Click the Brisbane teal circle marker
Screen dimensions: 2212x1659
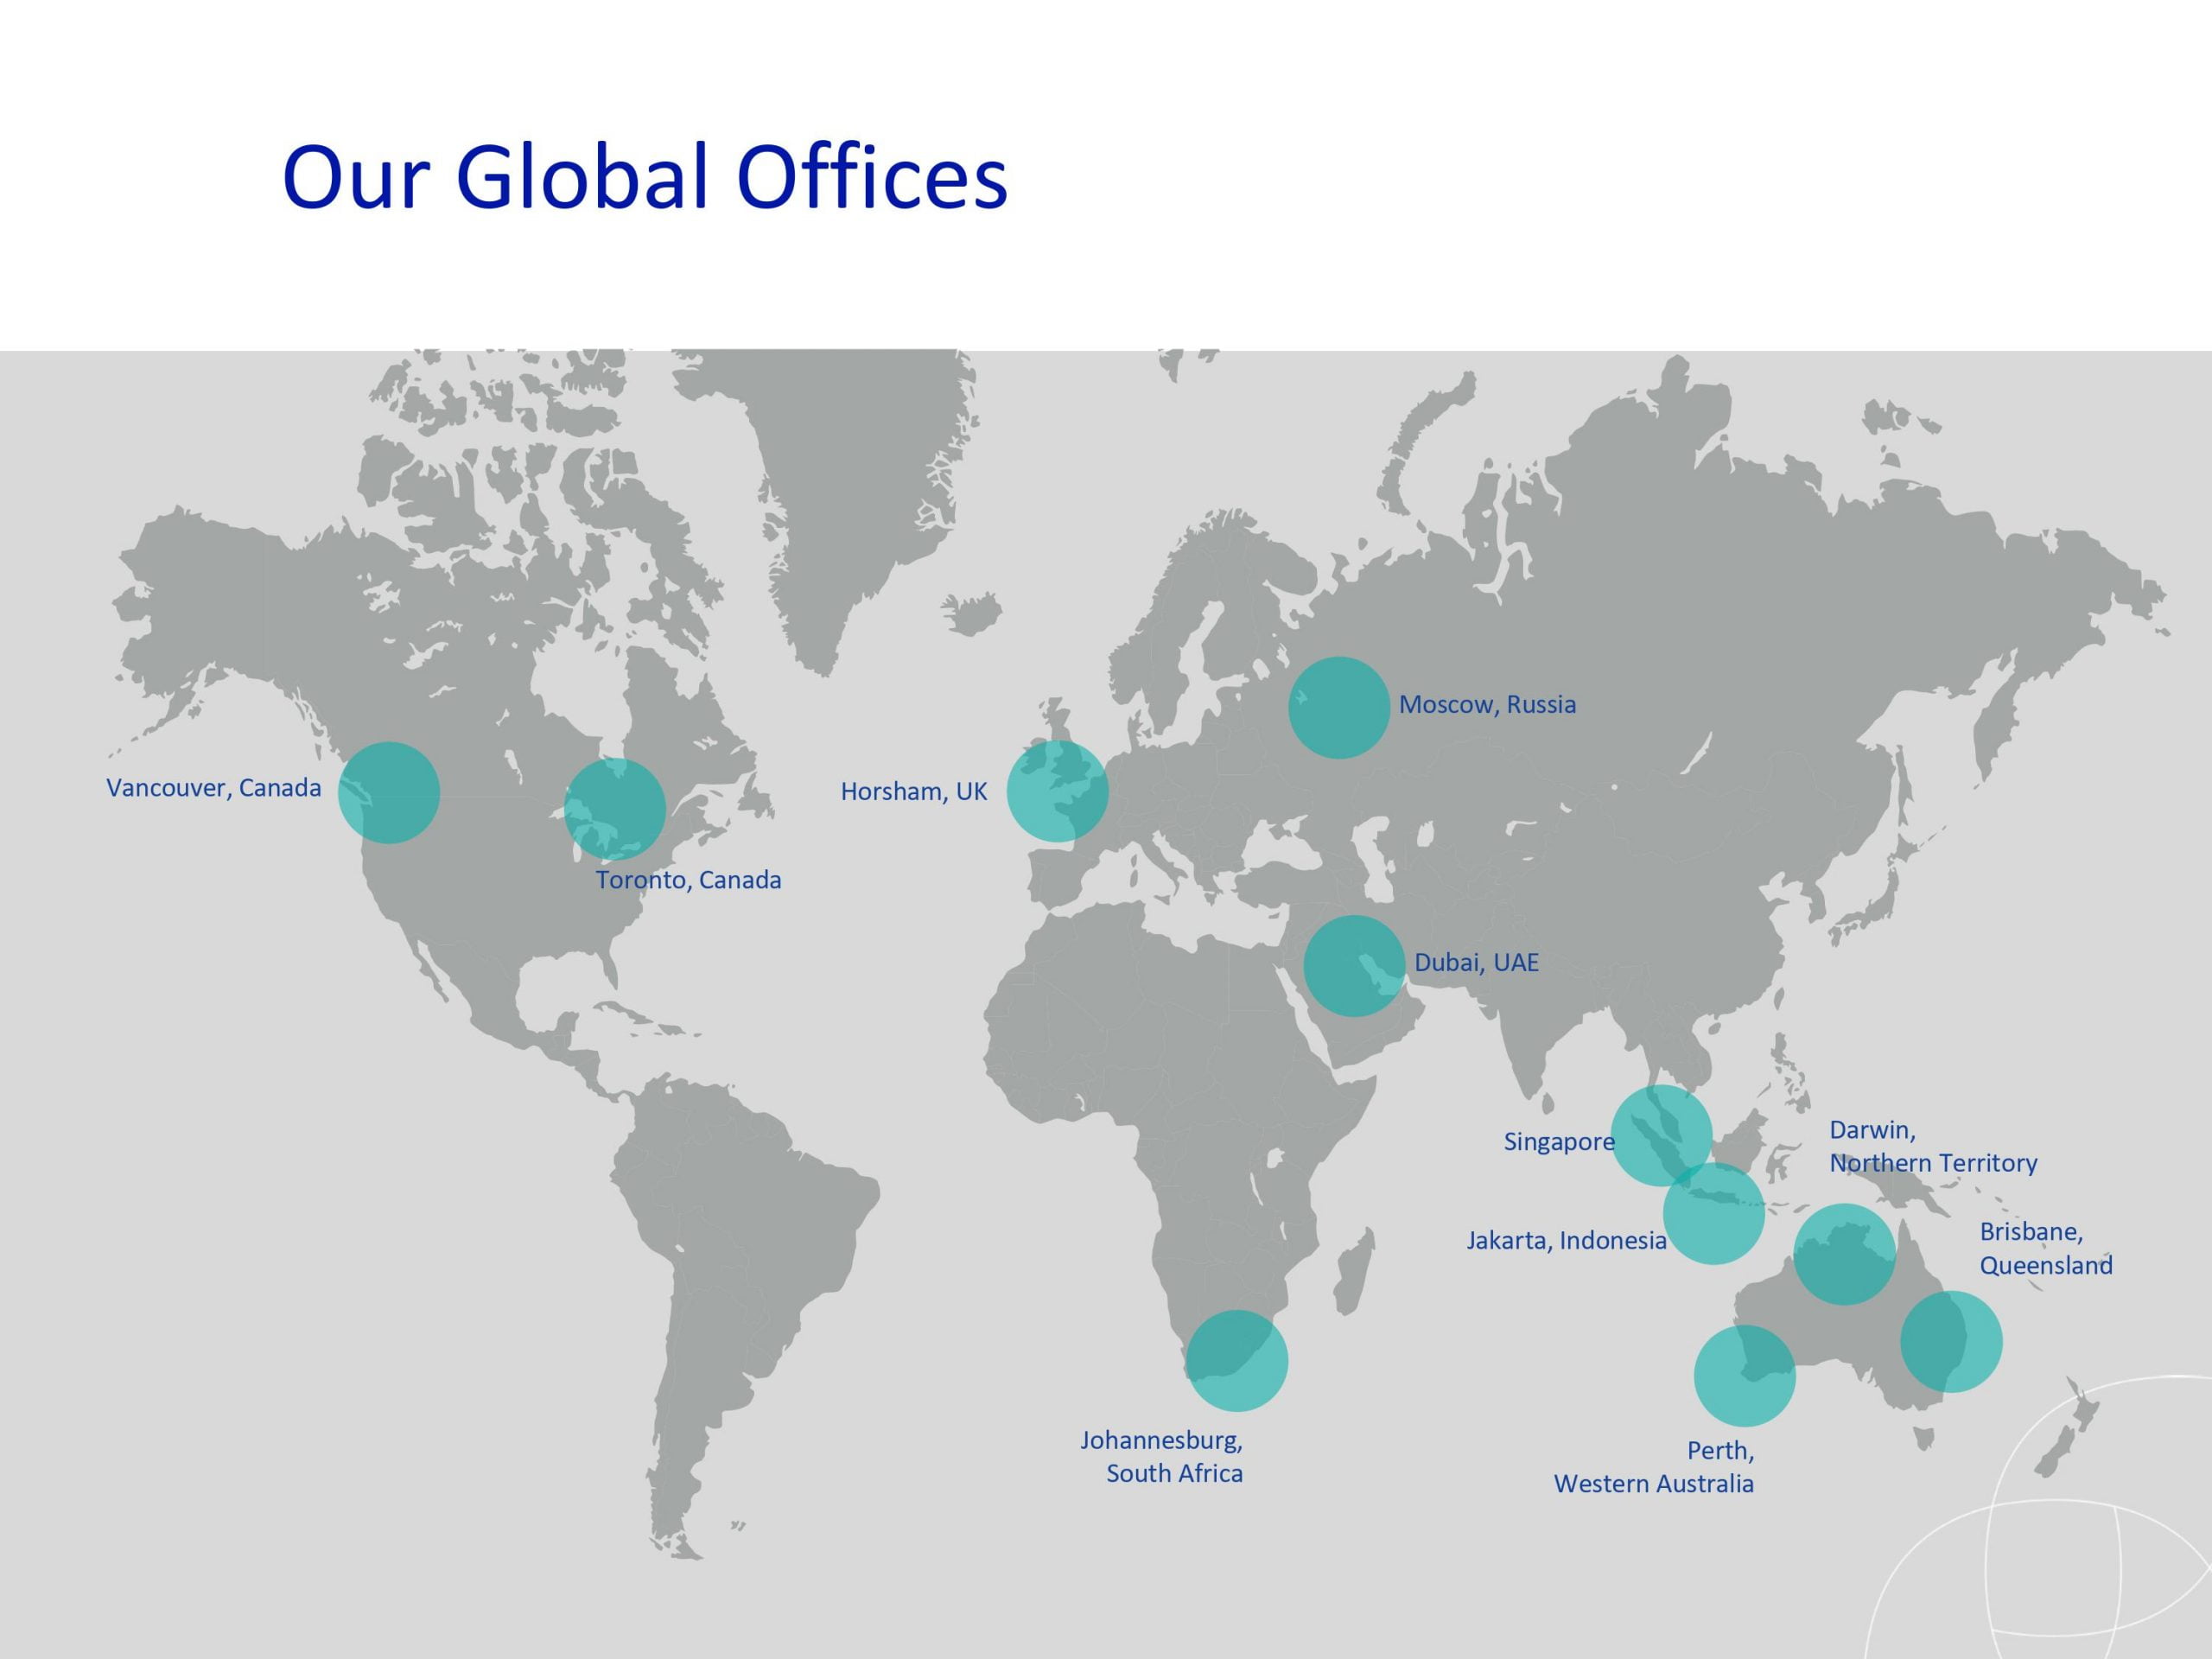(x=1951, y=1341)
